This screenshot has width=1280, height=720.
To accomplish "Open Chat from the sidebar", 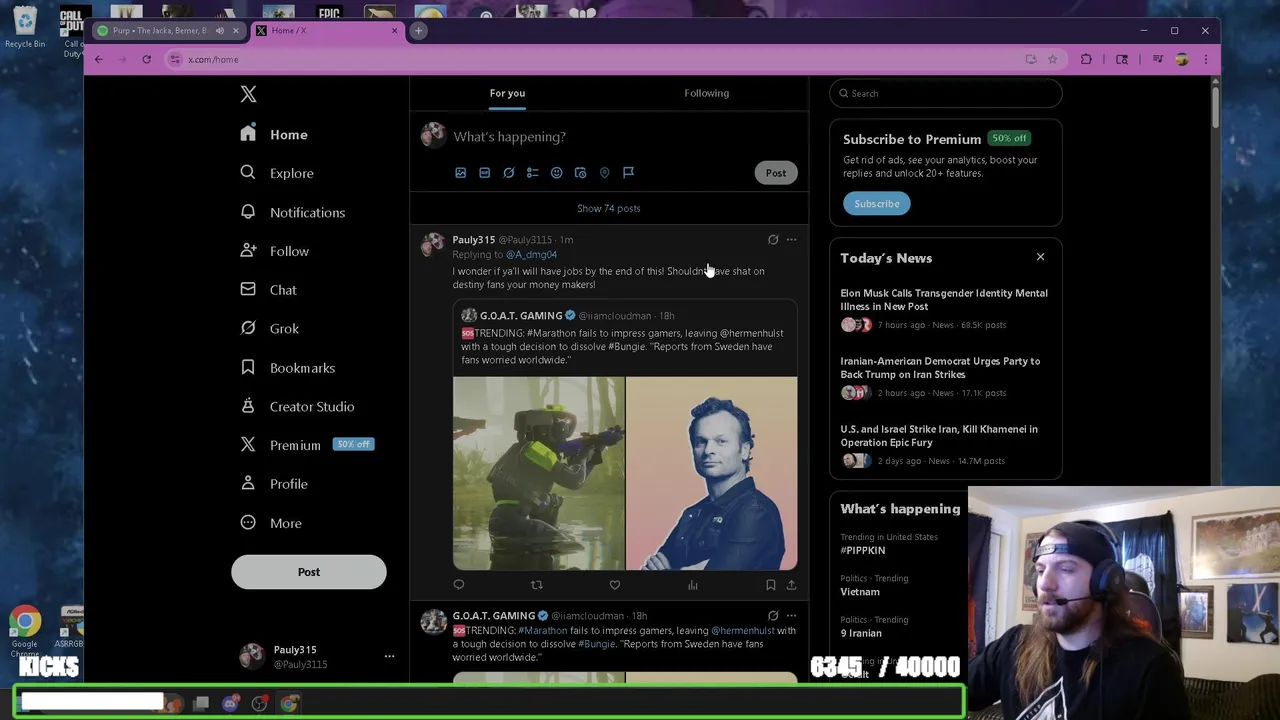I will click(x=269, y=290).
